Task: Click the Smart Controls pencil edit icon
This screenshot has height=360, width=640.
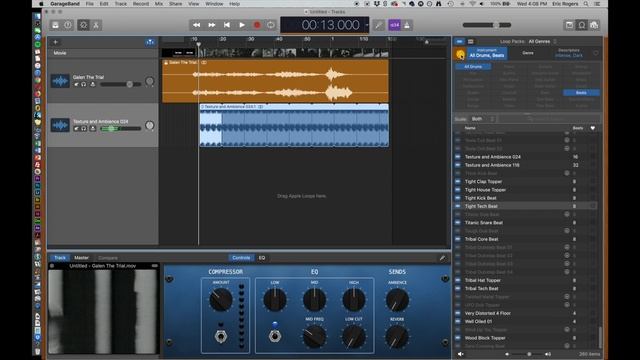Action: pos(442,258)
